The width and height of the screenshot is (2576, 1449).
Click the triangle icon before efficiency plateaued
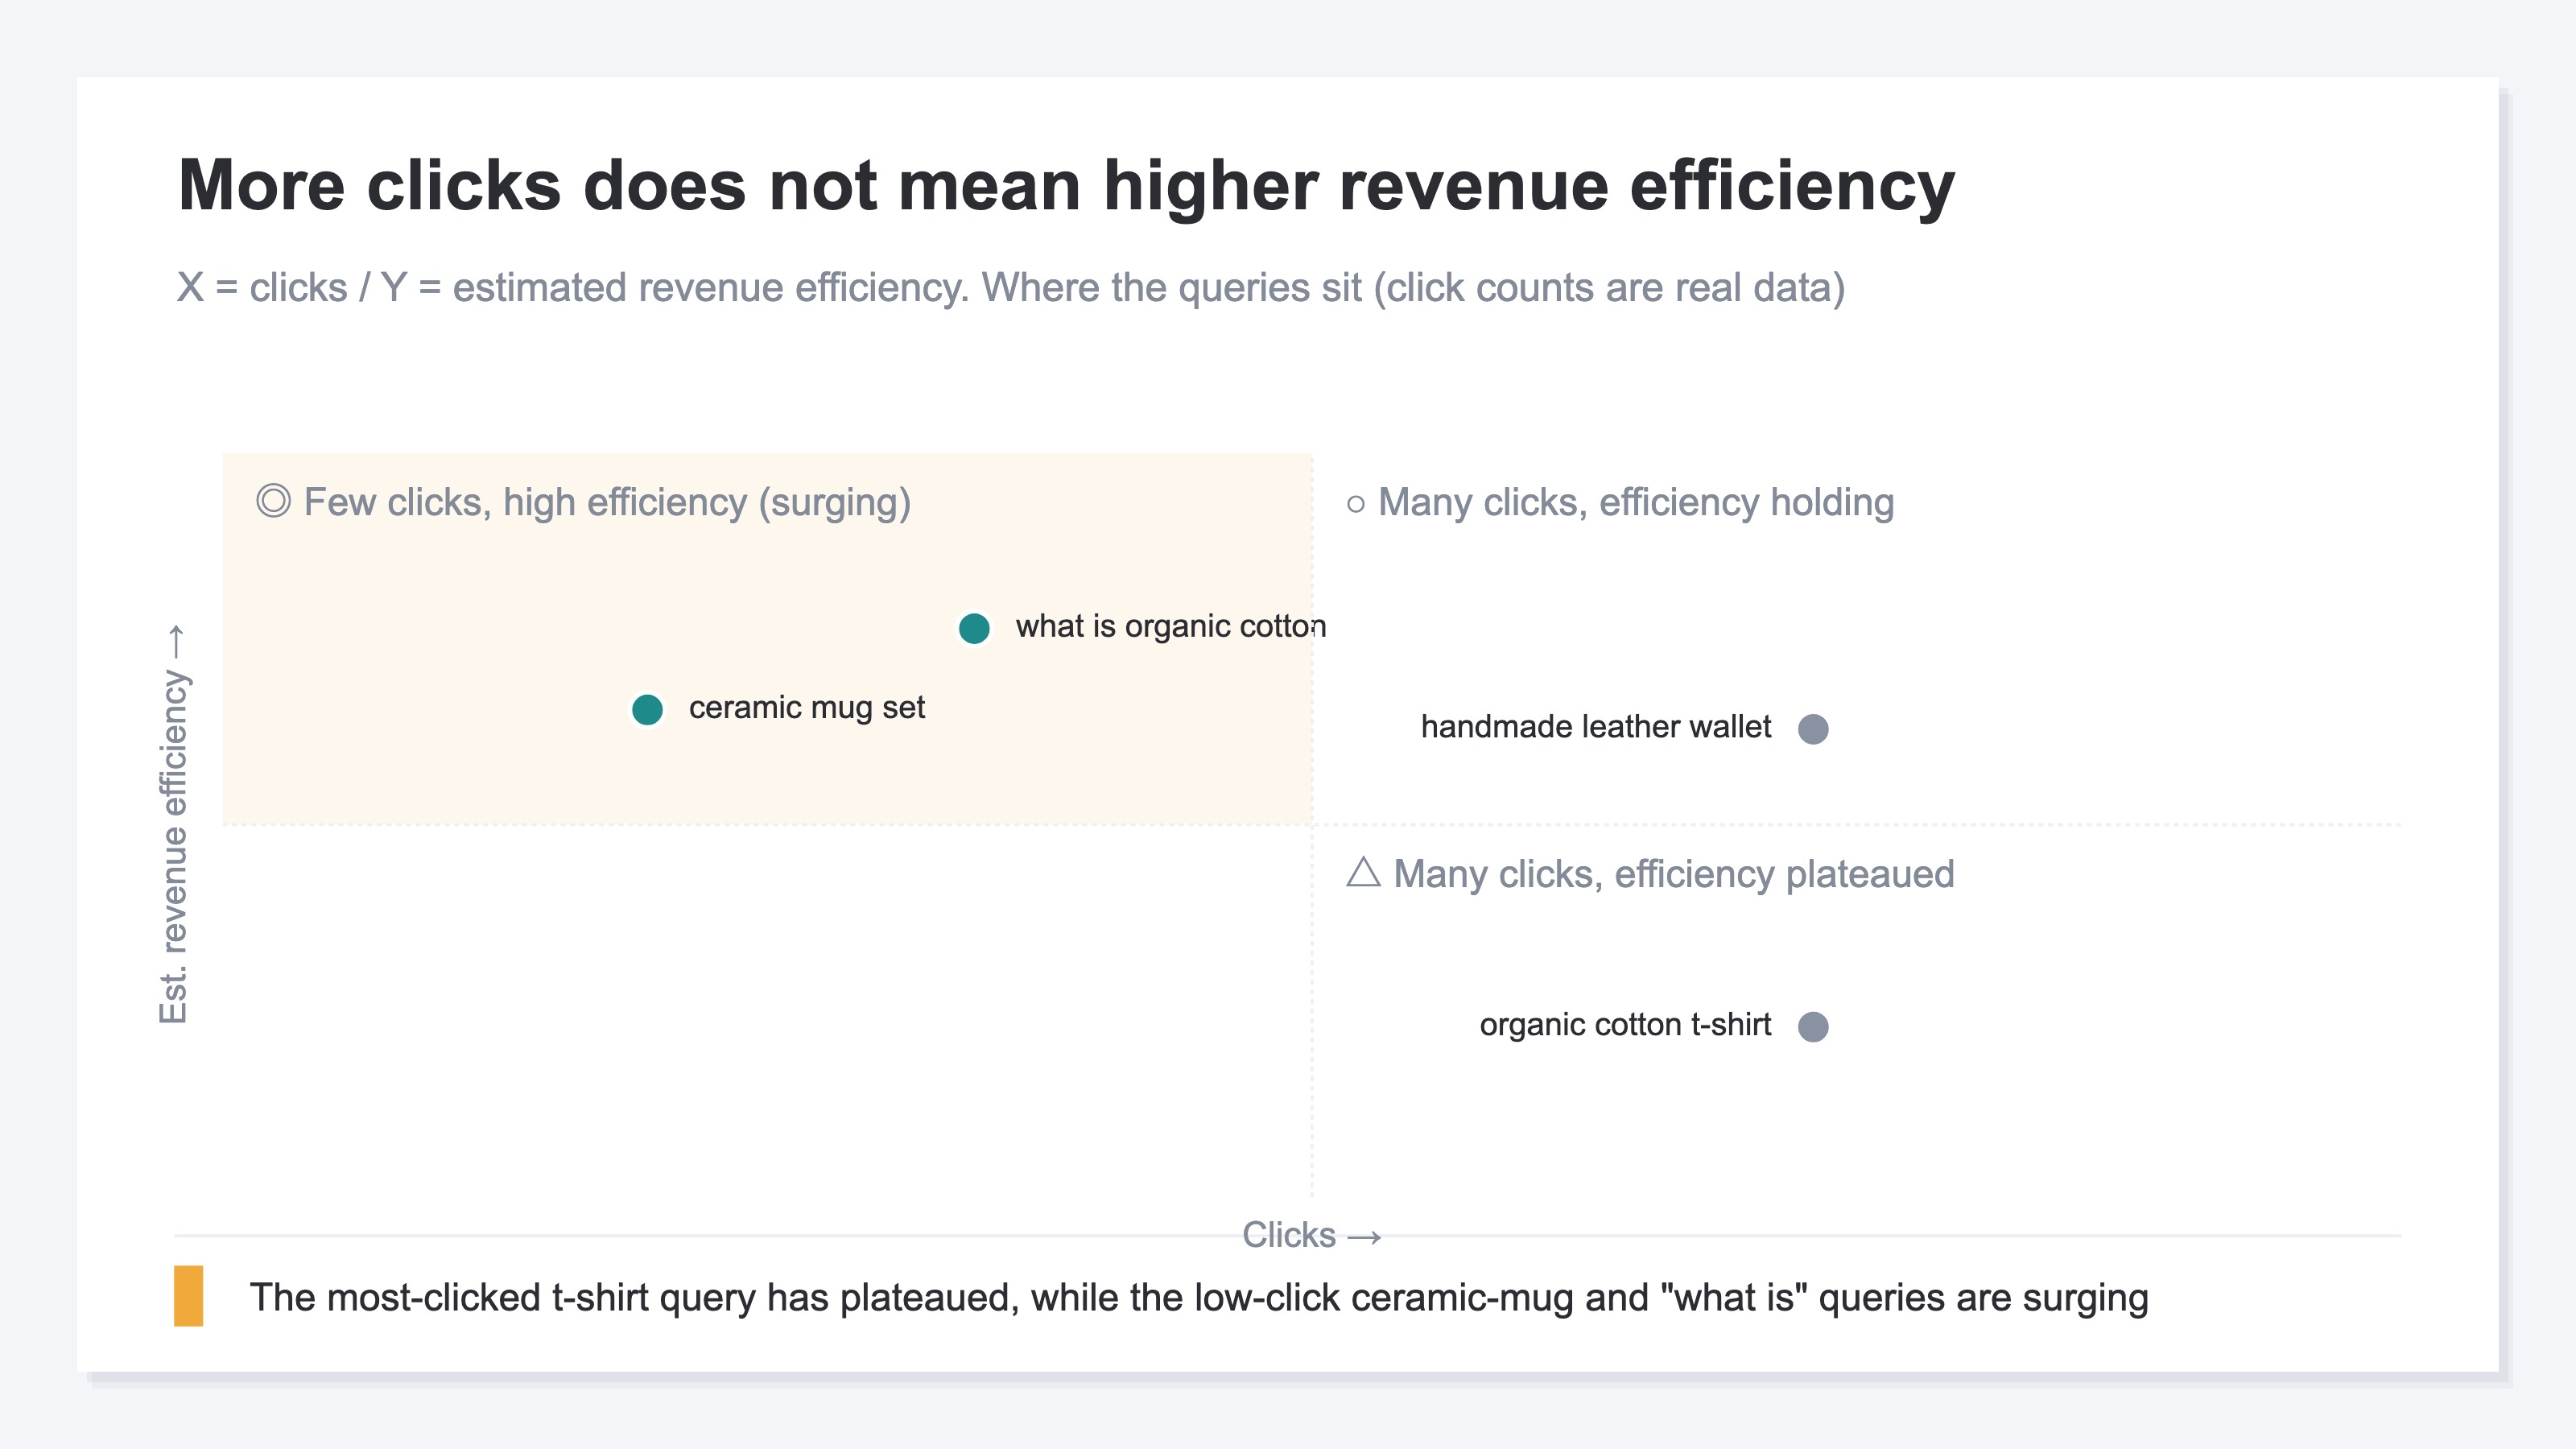[x=1363, y=872]
